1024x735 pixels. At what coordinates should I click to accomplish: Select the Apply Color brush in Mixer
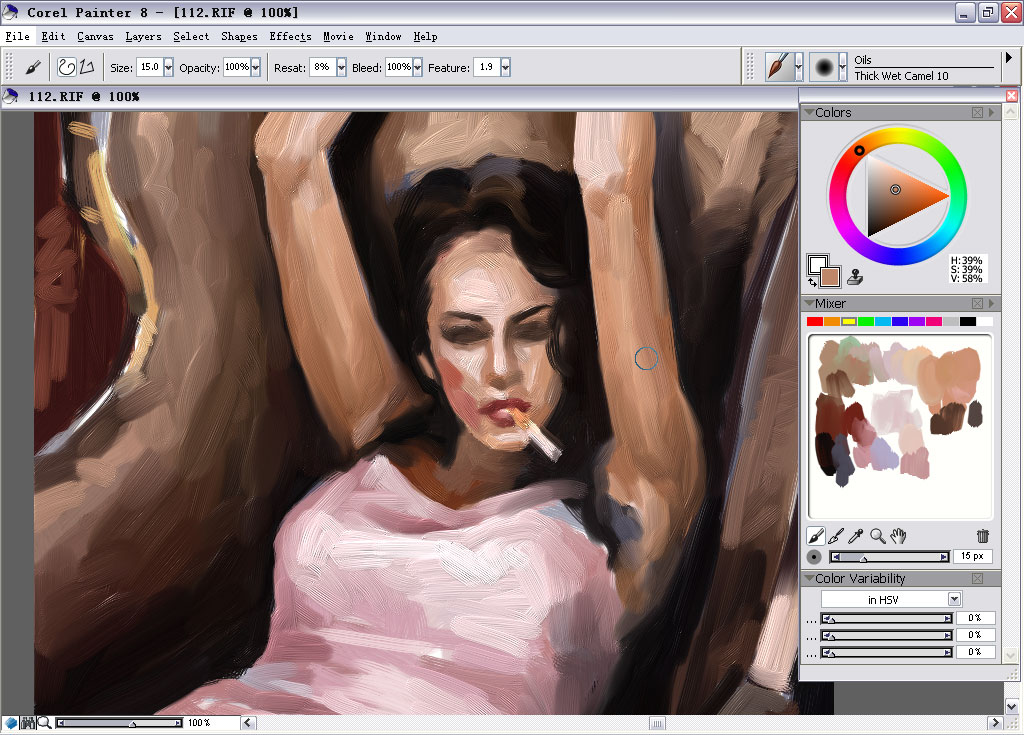click(815, 536)
